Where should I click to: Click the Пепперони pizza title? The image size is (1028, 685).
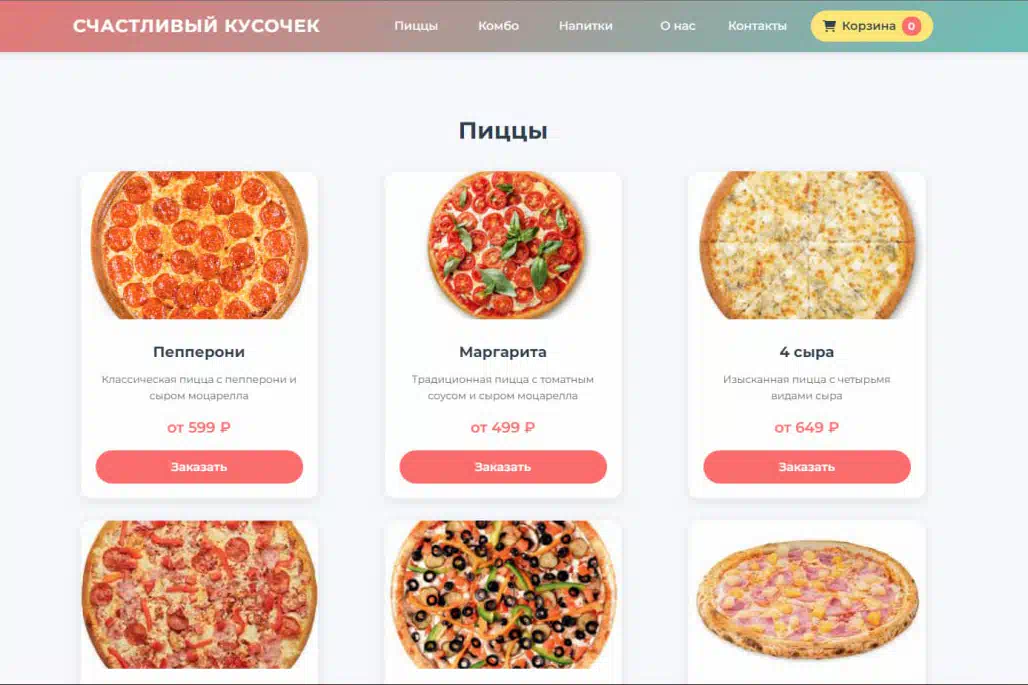[199, 352]
